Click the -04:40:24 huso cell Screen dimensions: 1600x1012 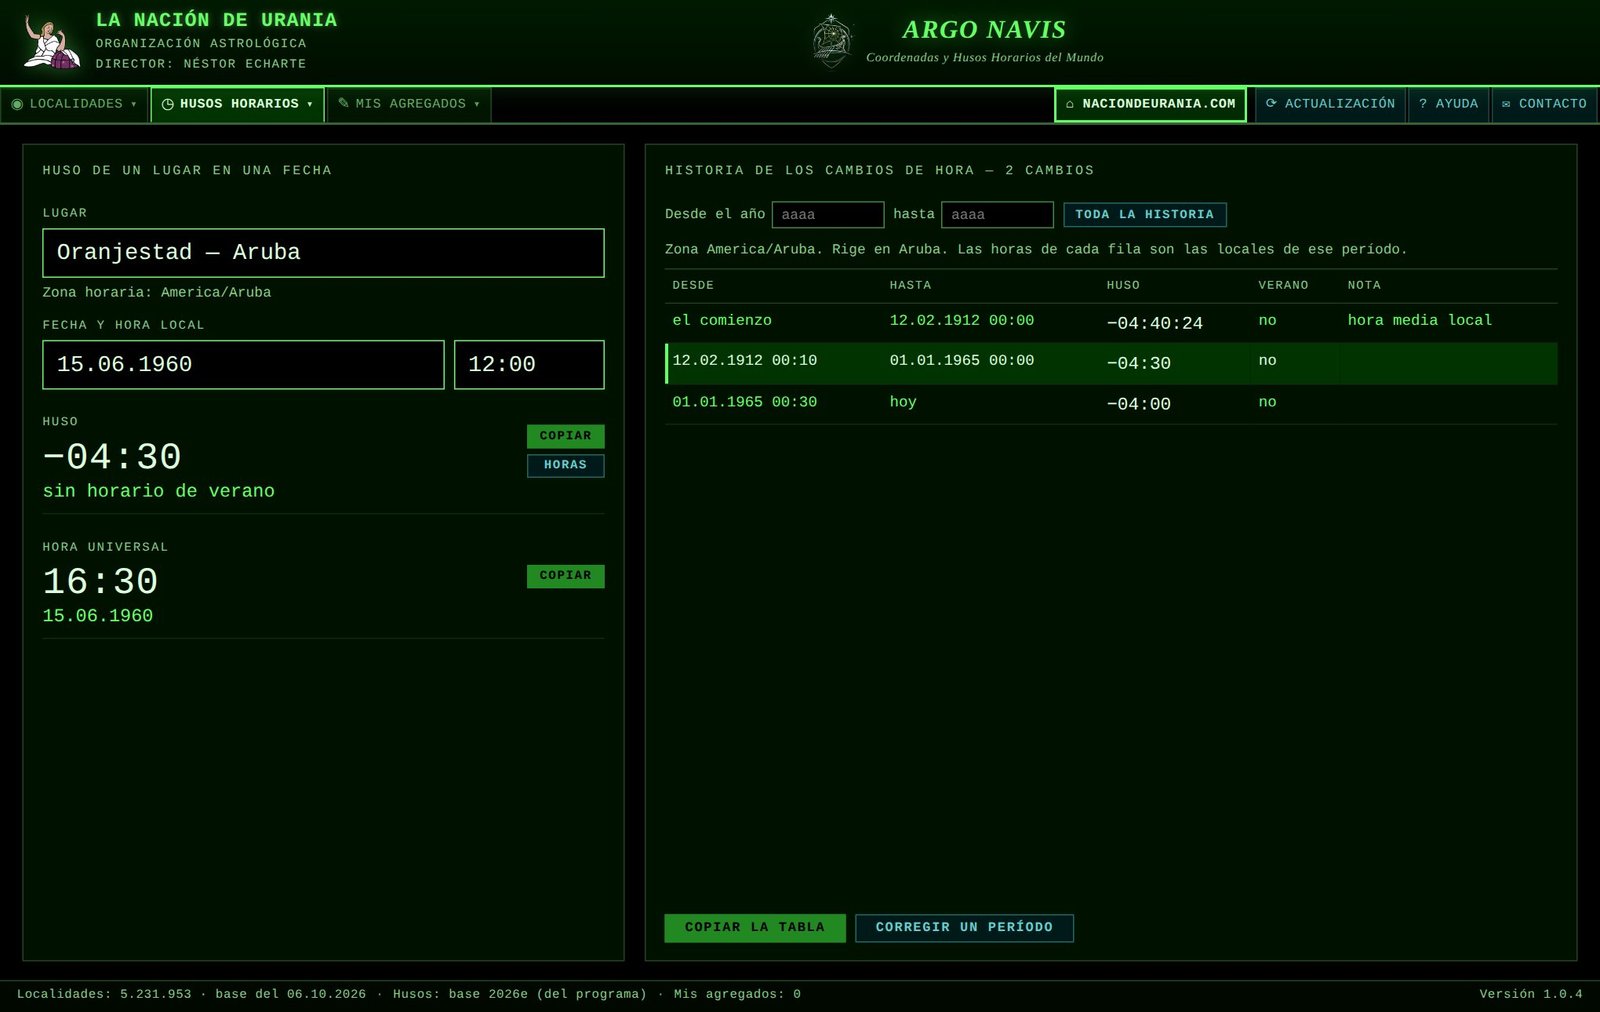(1154, 323)
